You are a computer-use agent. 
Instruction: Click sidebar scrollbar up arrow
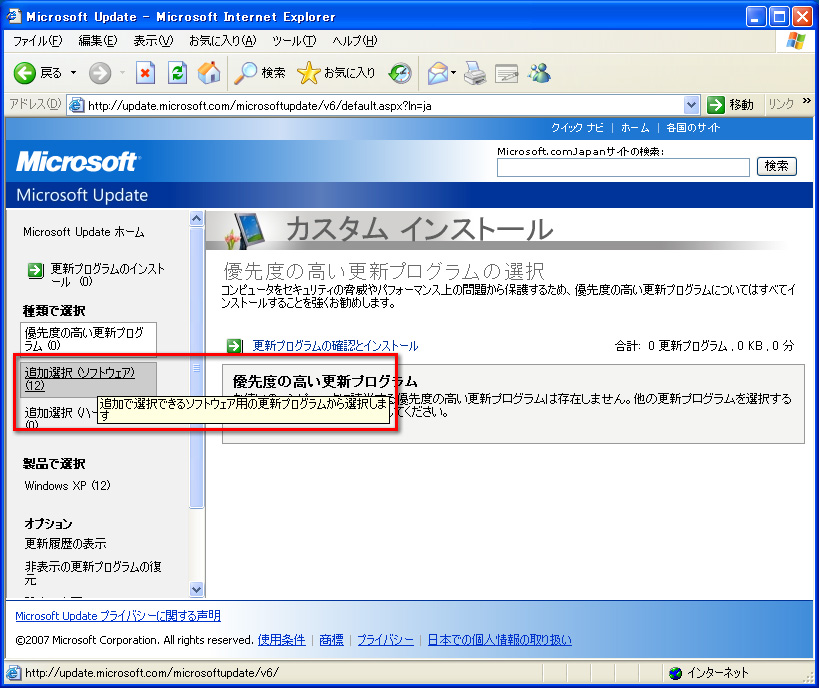(197, 218)
